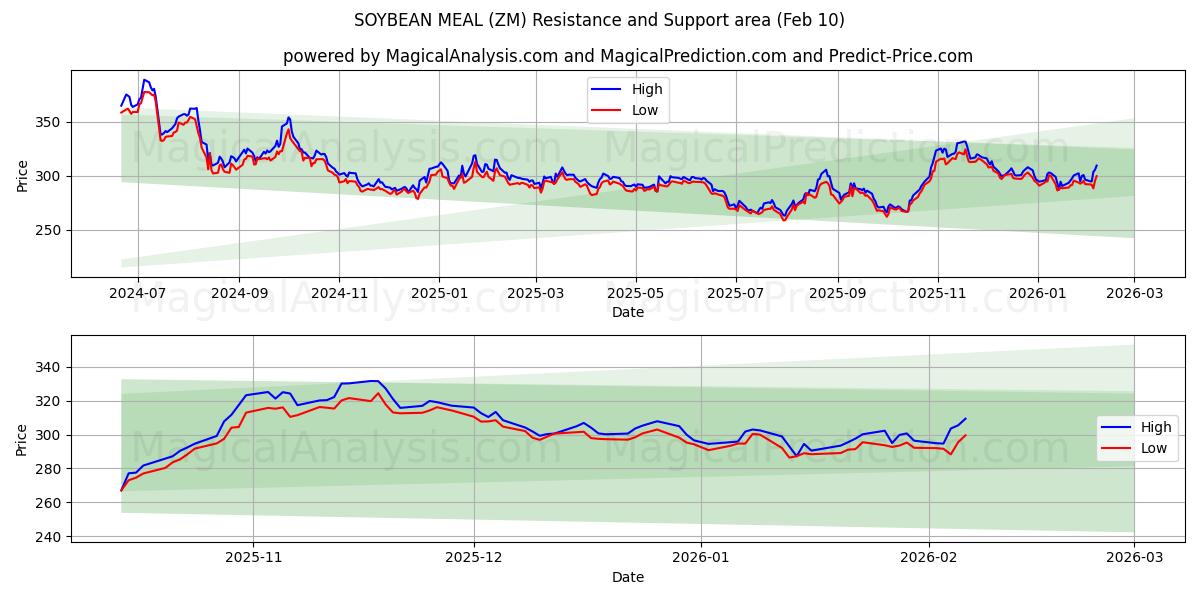Click the blue High line sample in bottom legend

(1117, 426)
